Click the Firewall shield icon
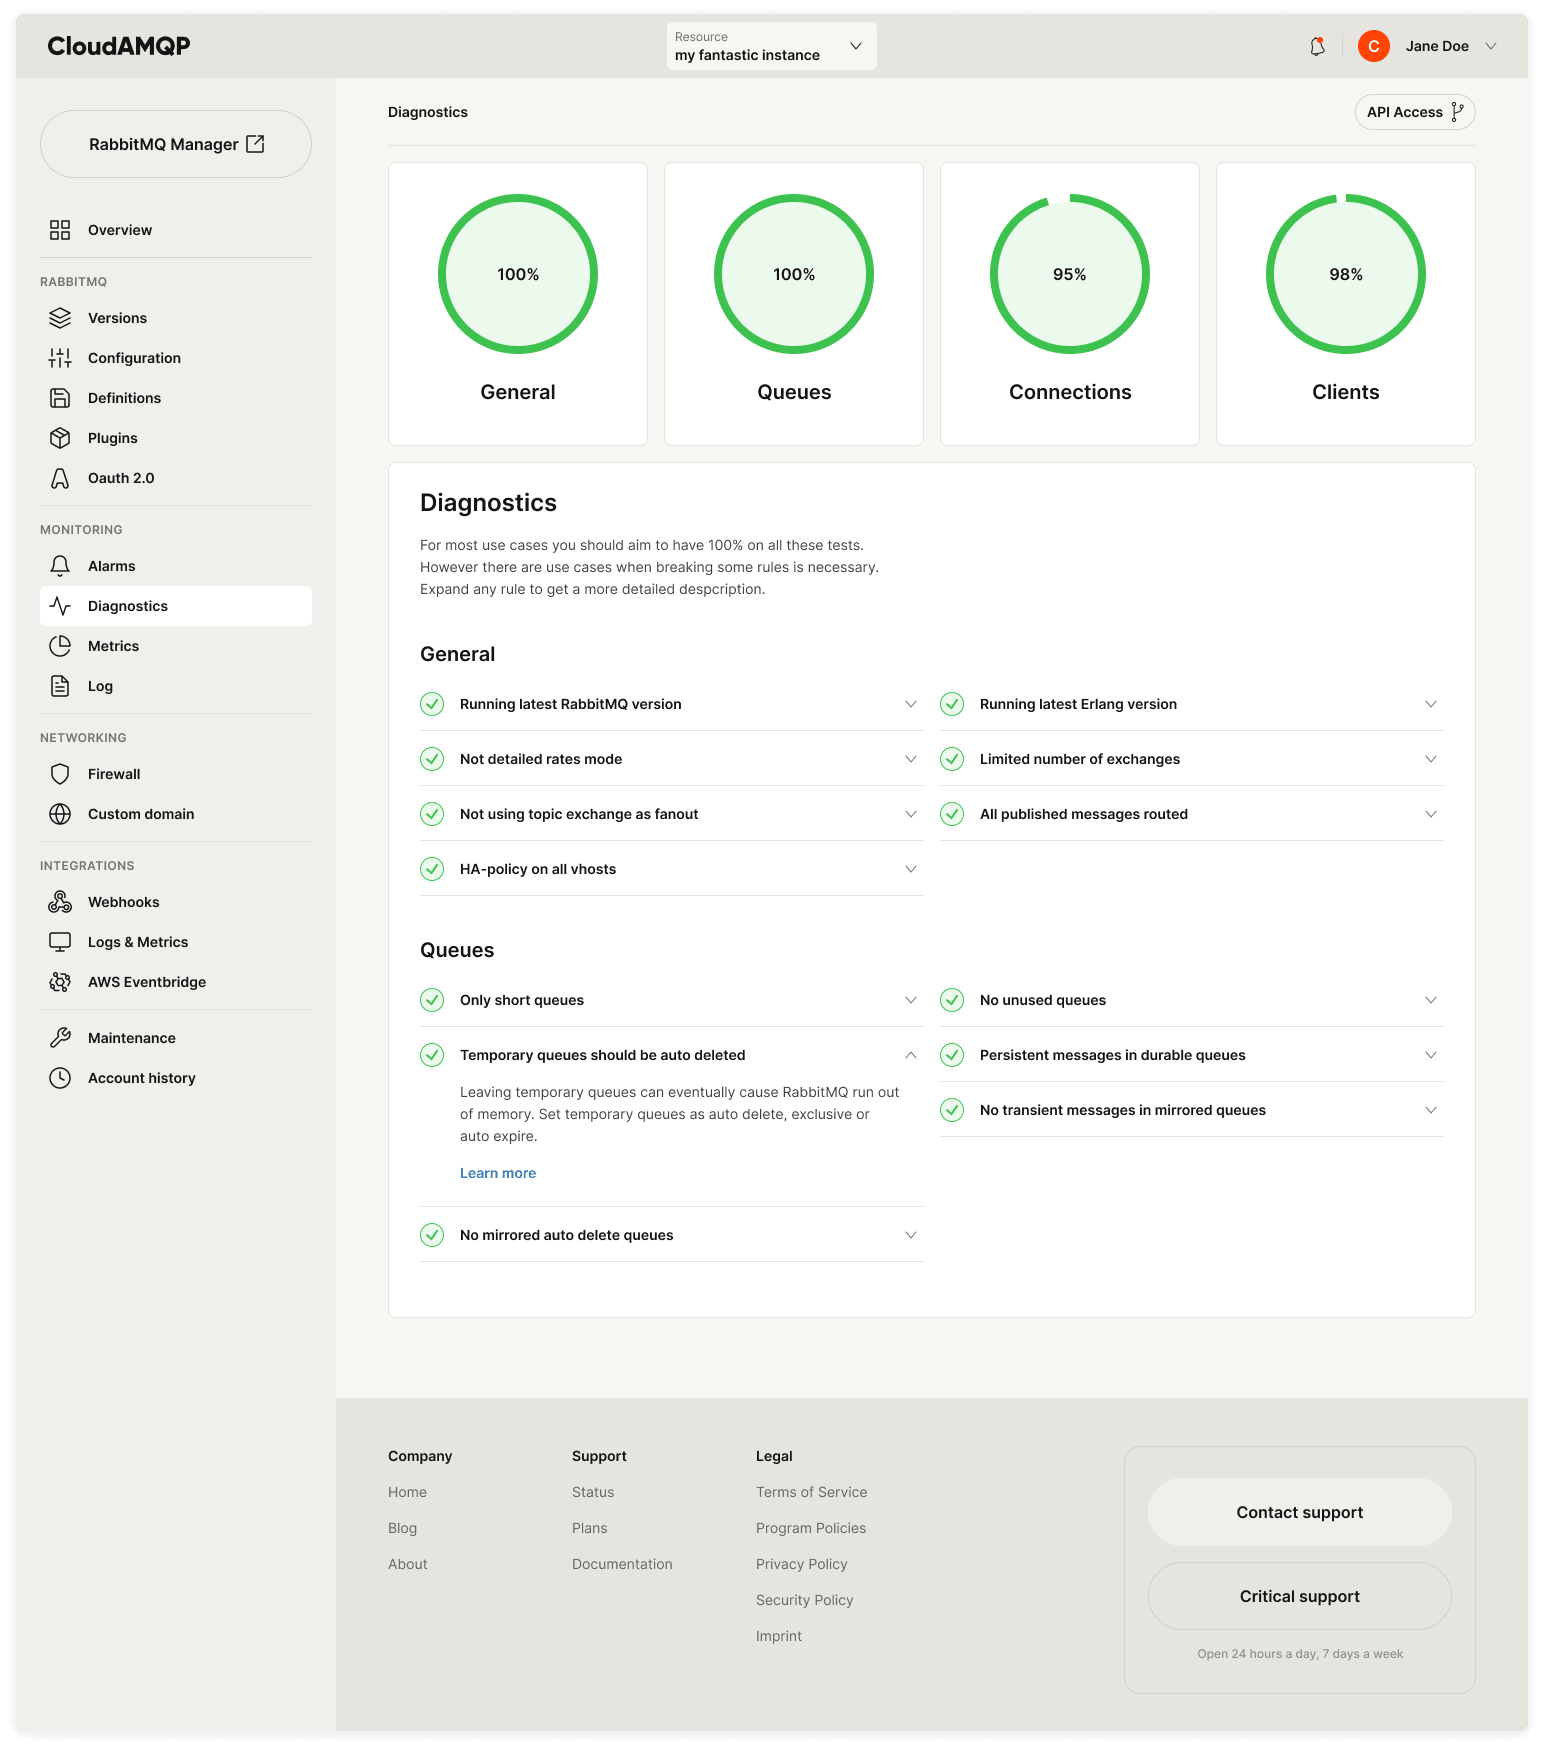This screenshot has height=1749, width=1544. 60,774
